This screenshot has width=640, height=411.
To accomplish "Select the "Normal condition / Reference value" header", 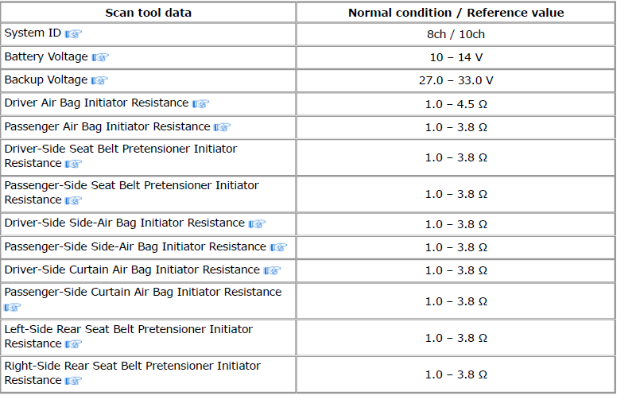I will (x=455, y=13).
